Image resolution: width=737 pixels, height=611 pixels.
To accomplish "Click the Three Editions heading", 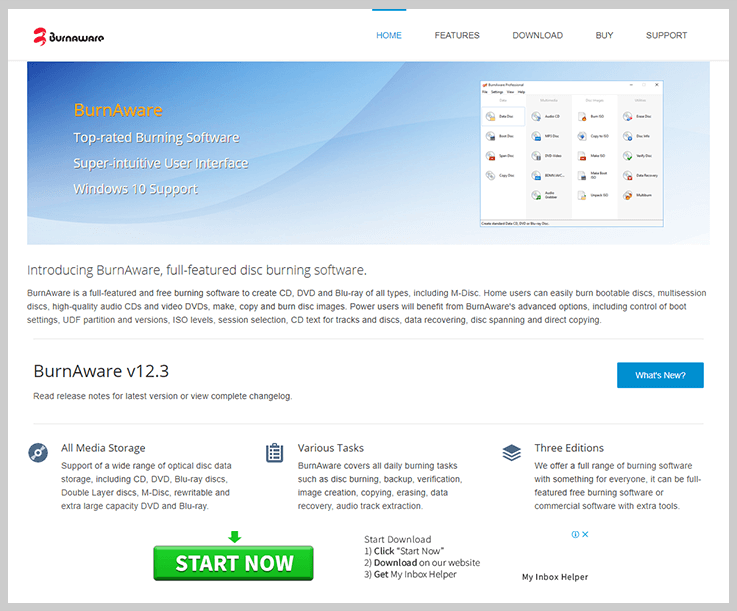I will click(x=569, y=448).
